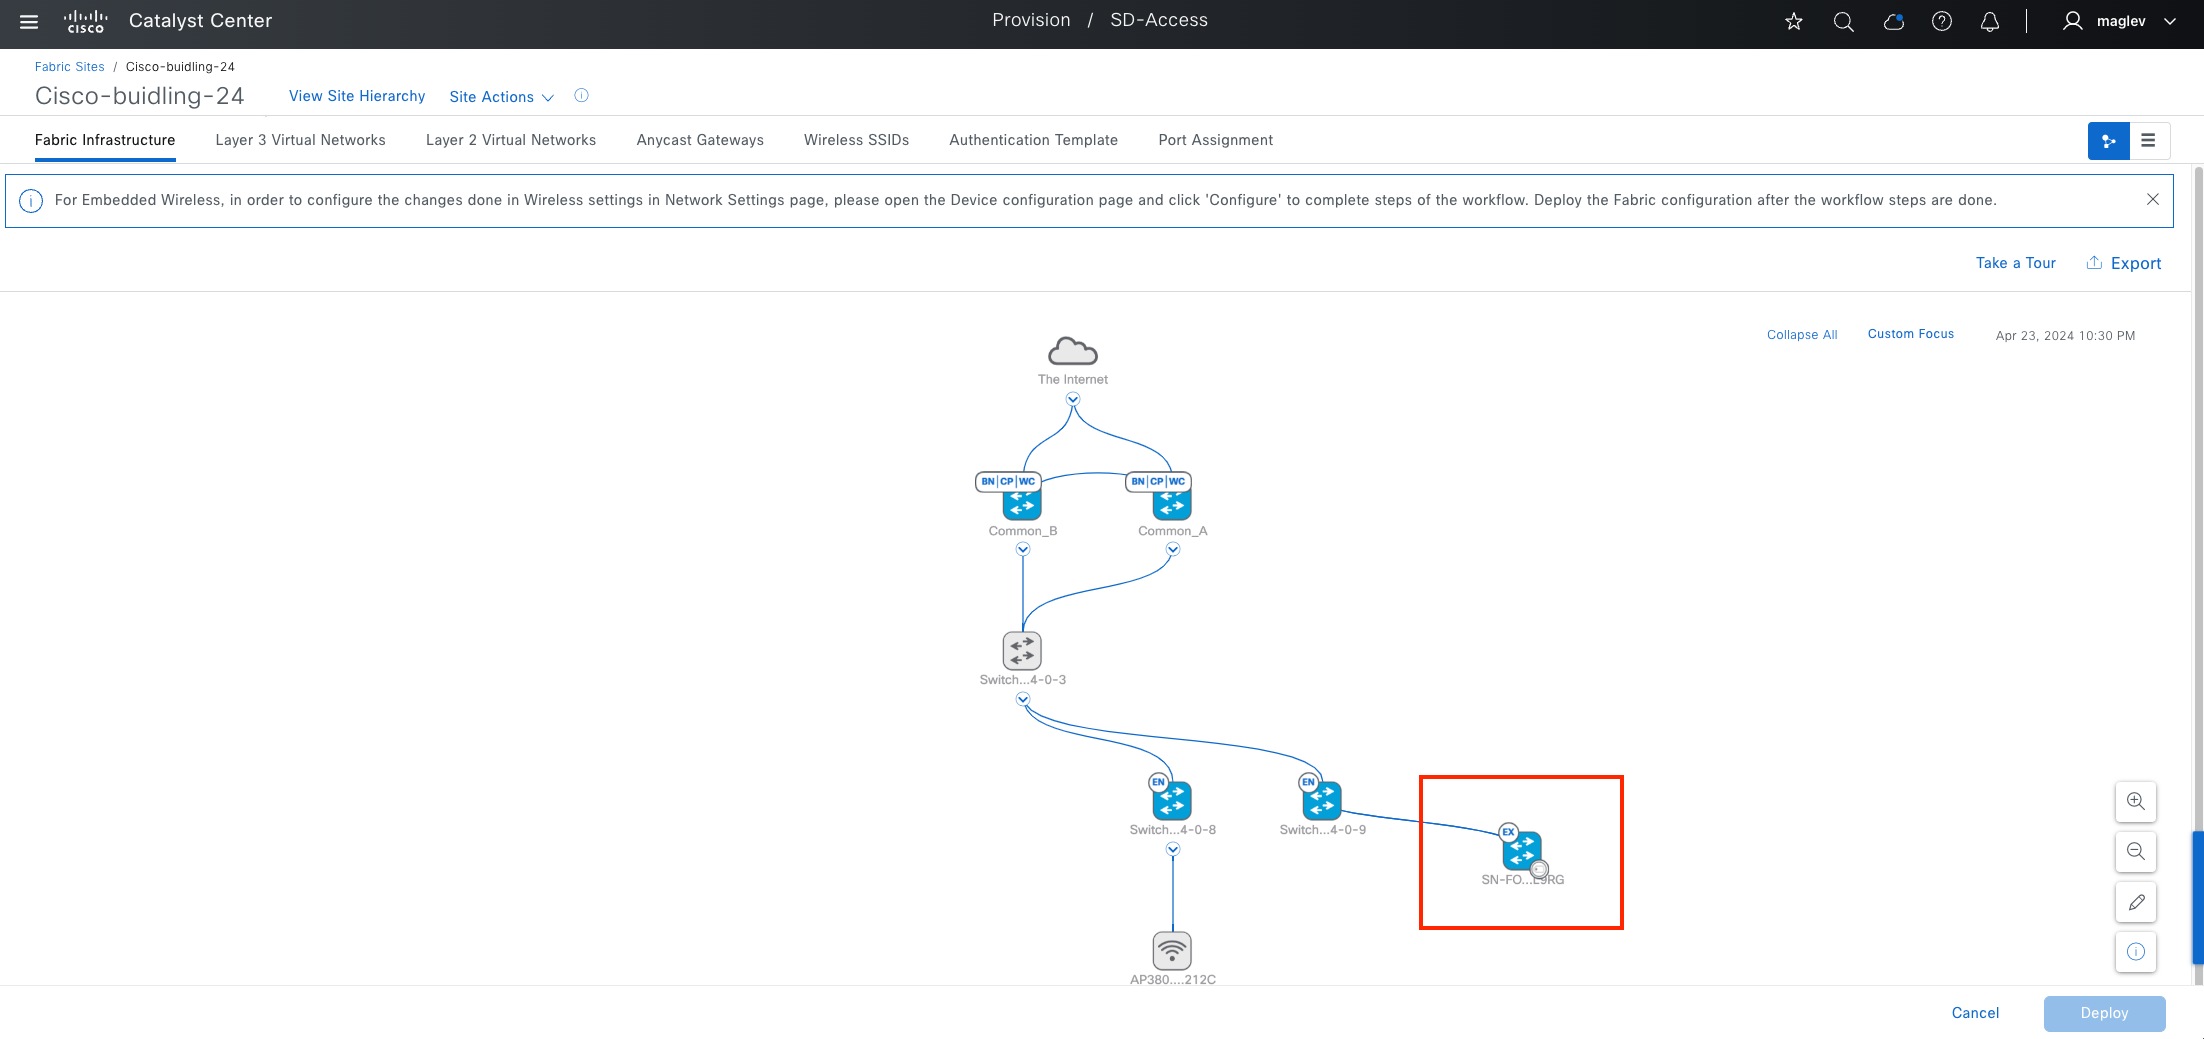Open the maglev user menu
This screenshot has width=2204, height=1039.
coord(2119,21)
